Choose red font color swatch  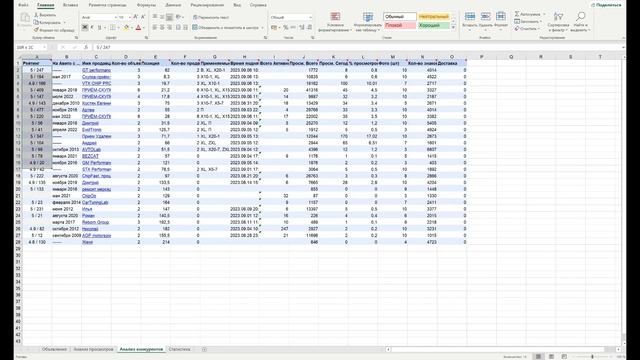[138, 28]
